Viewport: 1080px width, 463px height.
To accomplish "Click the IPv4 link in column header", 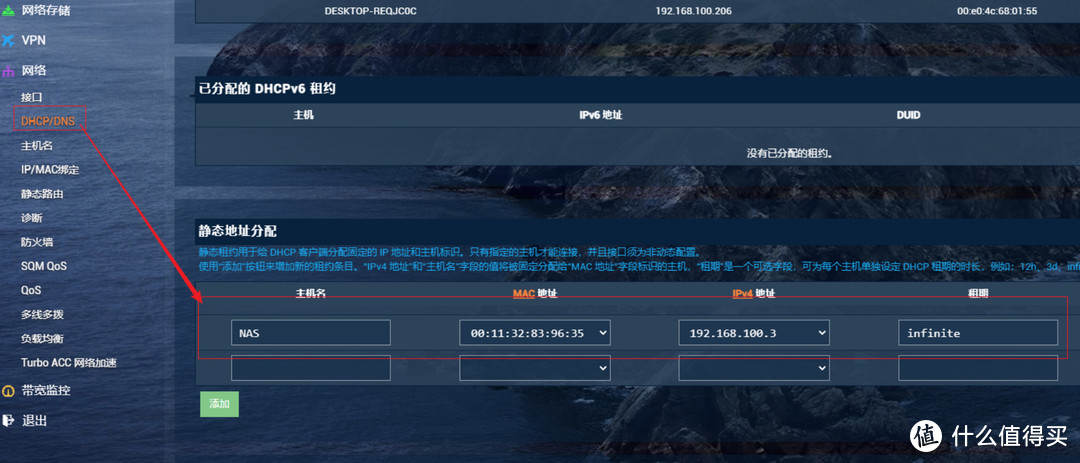I will pos(742,294).
